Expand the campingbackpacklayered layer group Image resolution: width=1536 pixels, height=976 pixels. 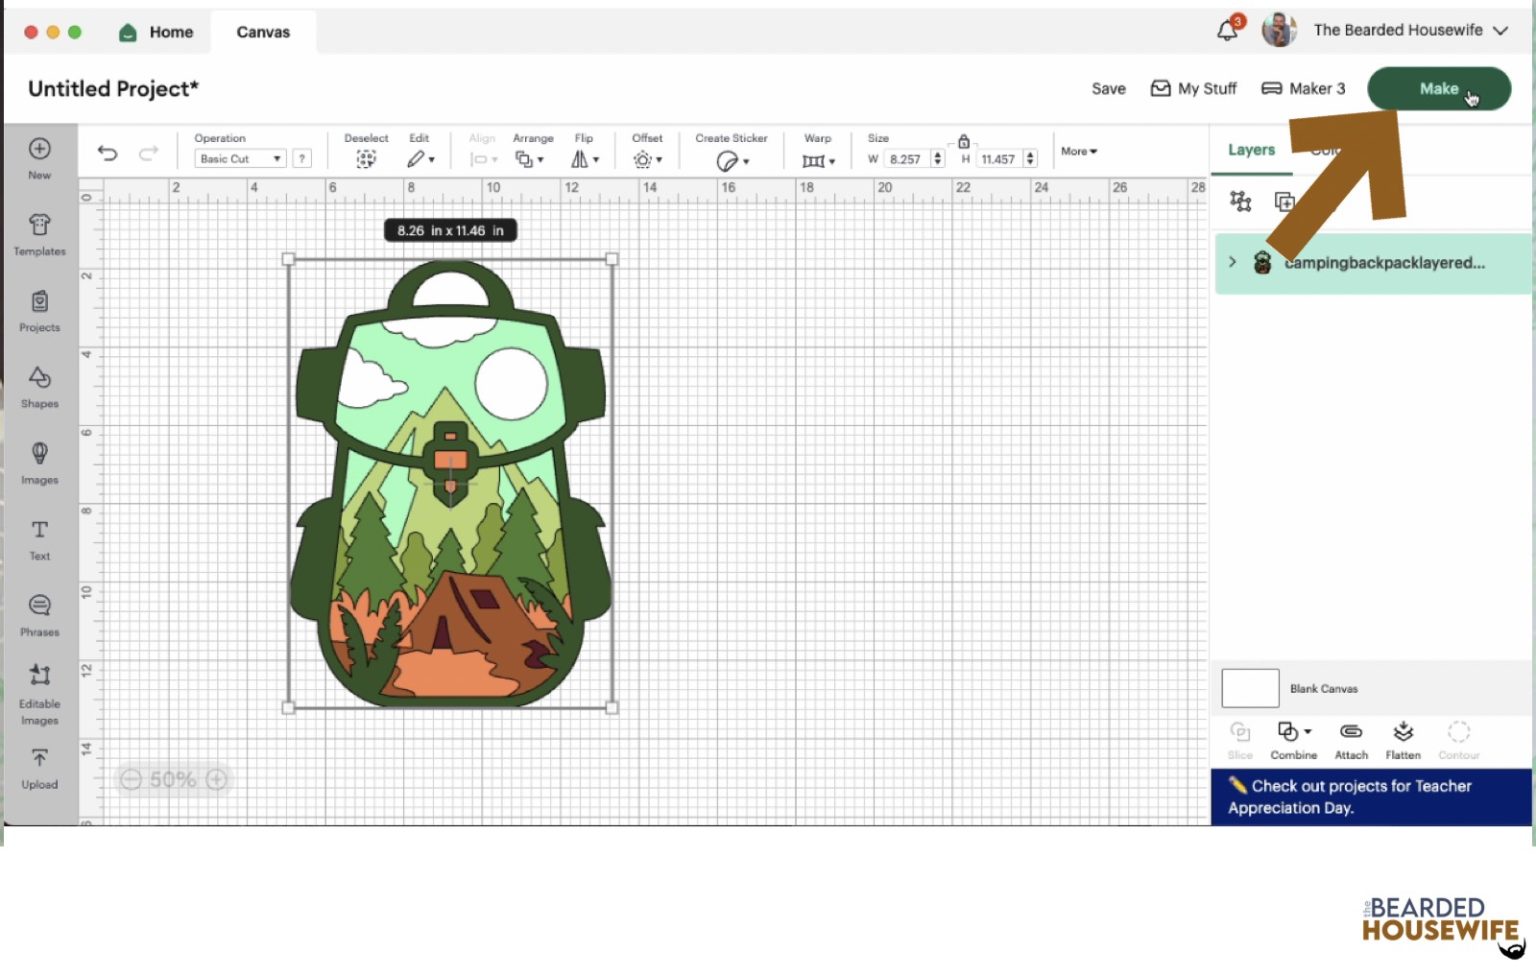coord(1232,262)
